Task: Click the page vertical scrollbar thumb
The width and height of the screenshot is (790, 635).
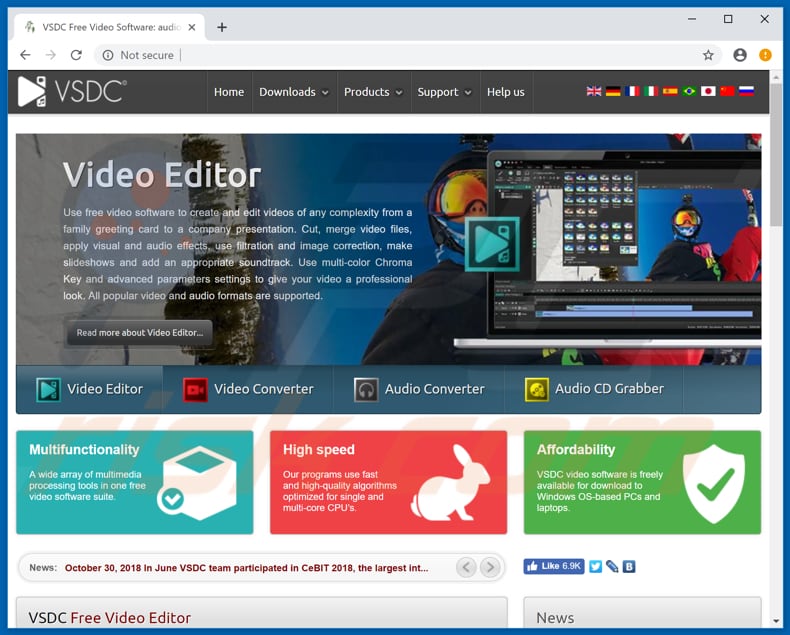Action: pyautogui.click(x=776, y=155)
